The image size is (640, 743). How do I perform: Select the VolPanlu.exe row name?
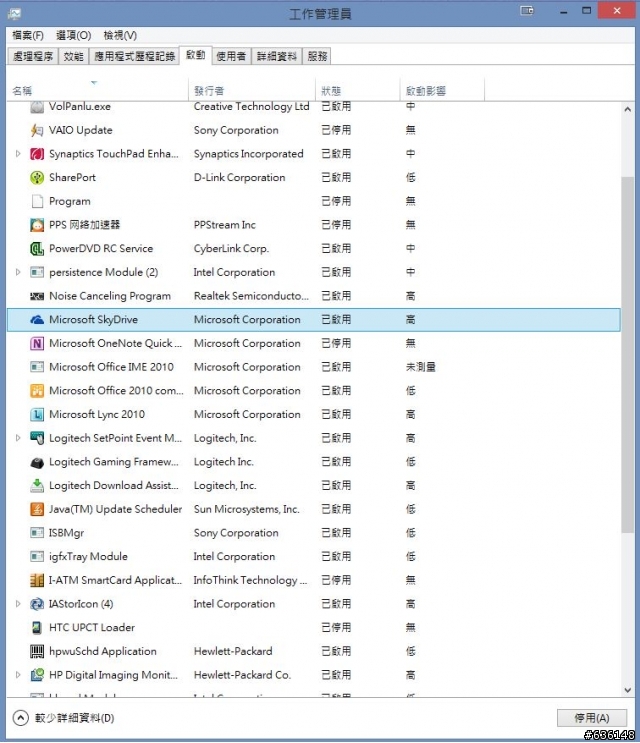coord(80,107)
